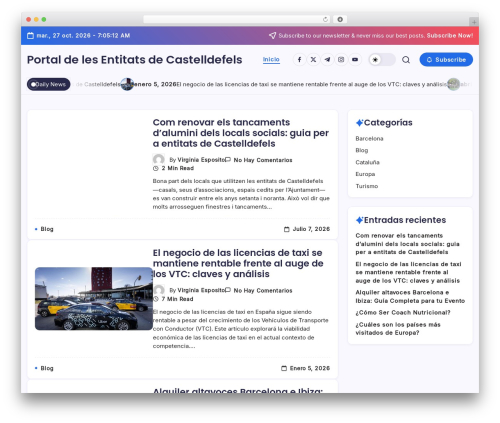Viewport: 500px width, 423px height.
Task: Click the taxi article thumbnail image
Action: (94, 299)
